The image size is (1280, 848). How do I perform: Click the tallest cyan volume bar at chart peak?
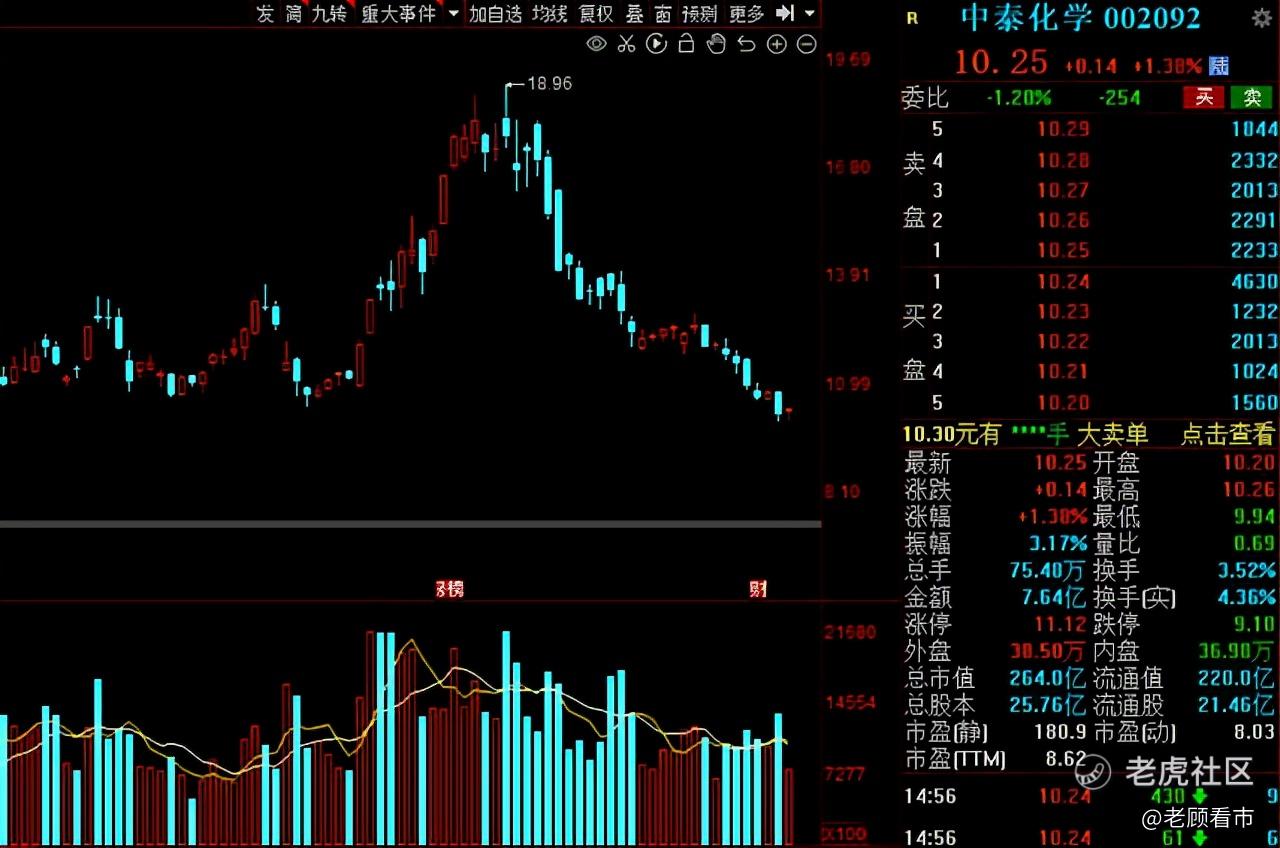tap(506, 738)
